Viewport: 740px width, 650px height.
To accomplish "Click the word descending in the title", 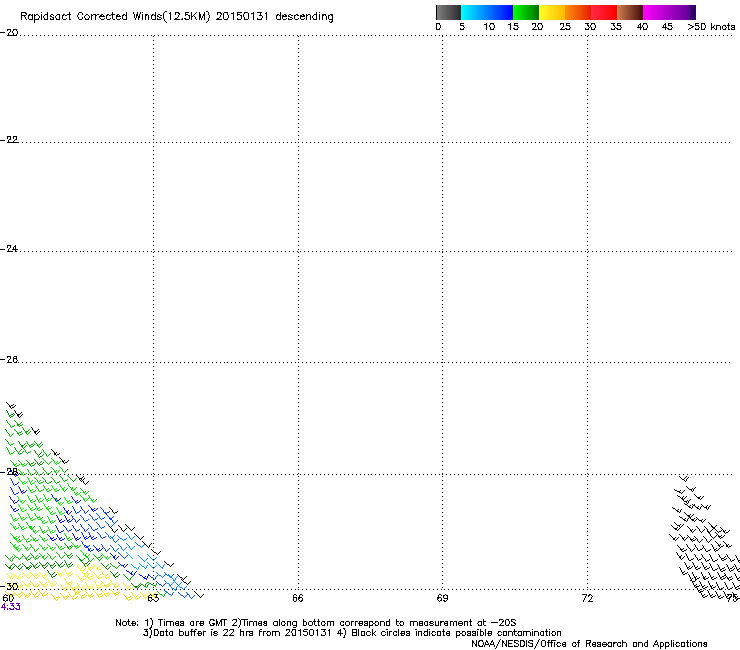I will pyautogui.click(x=304, y=17).
